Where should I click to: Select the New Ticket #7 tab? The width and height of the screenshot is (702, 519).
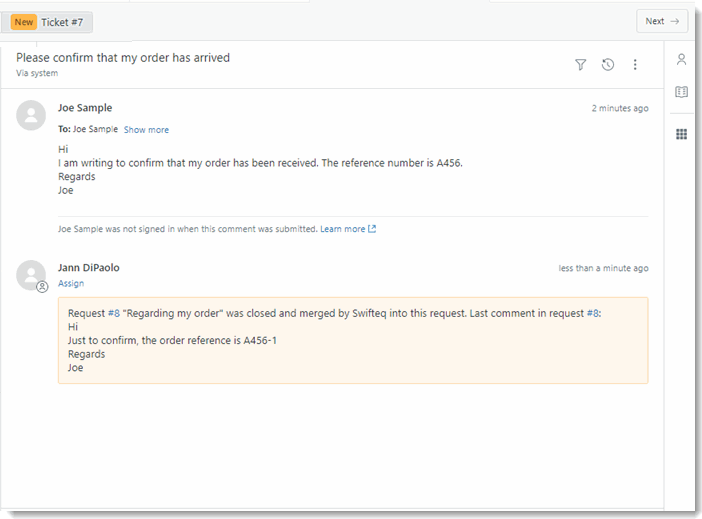(47, 22)
